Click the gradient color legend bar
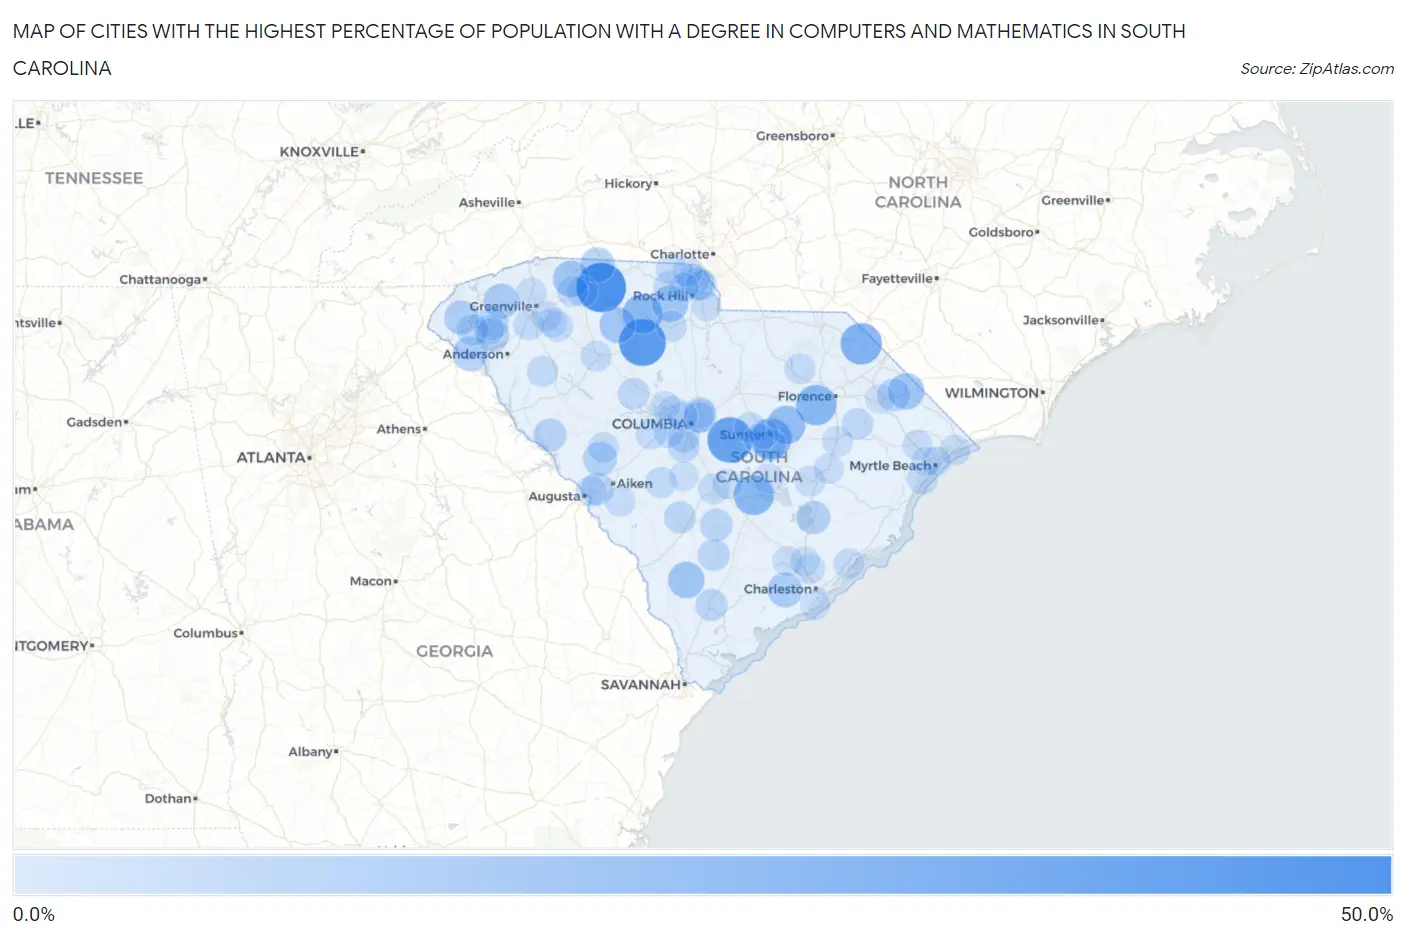The image size is (1406, 937). [702, 874]
